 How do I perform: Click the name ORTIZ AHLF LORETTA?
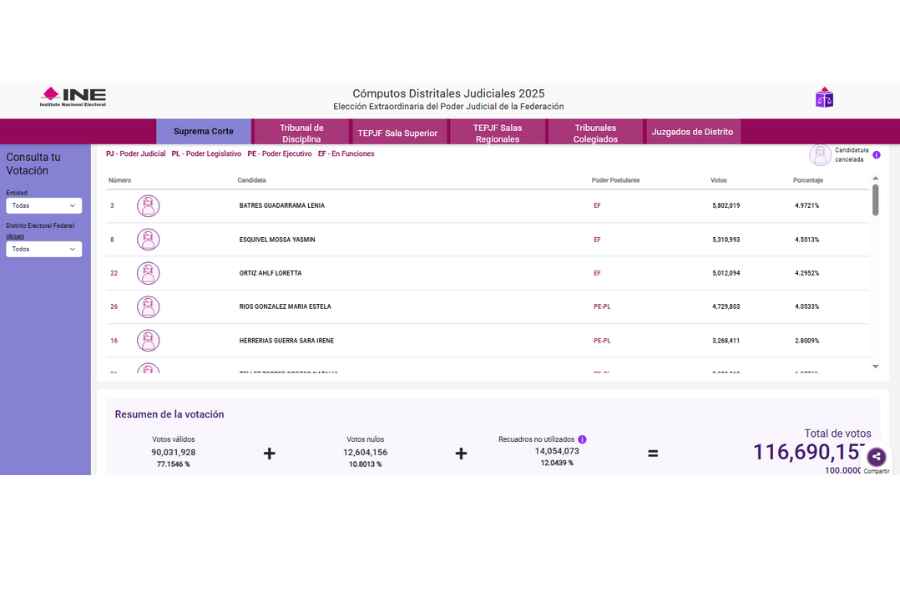tap(270, 273)
